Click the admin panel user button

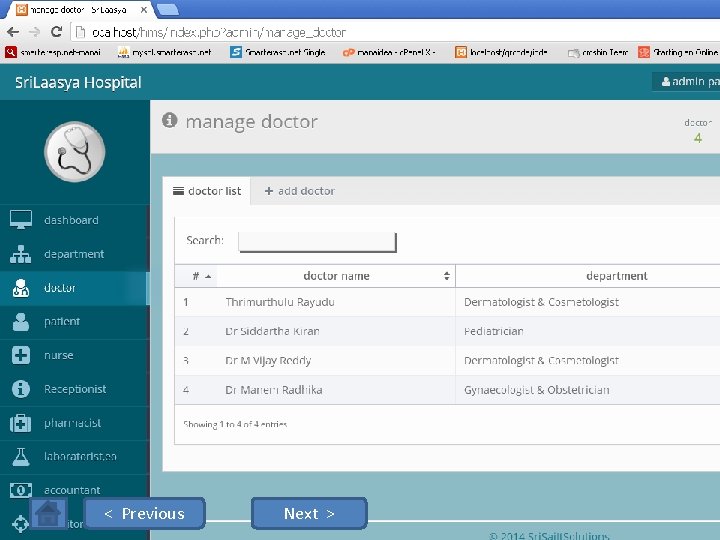687,82
